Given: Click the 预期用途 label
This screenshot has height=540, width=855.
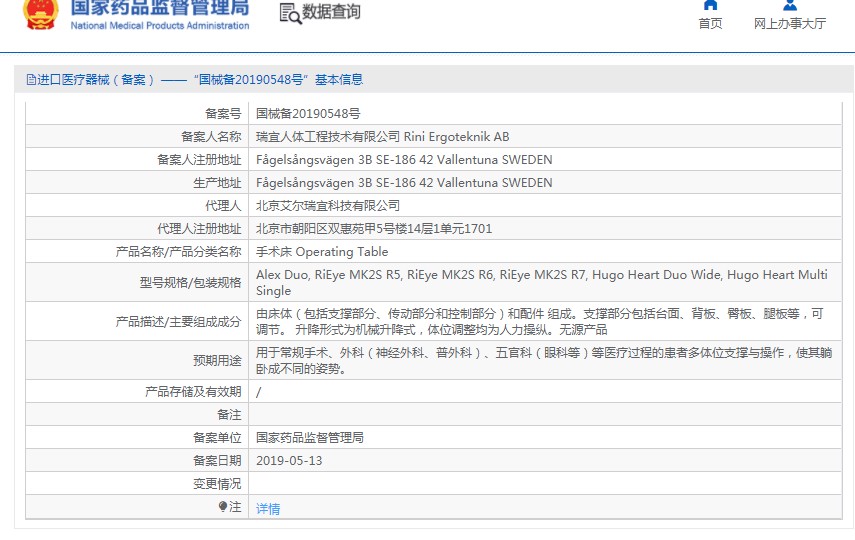Looking at the screenshot, I should (217, 360).
